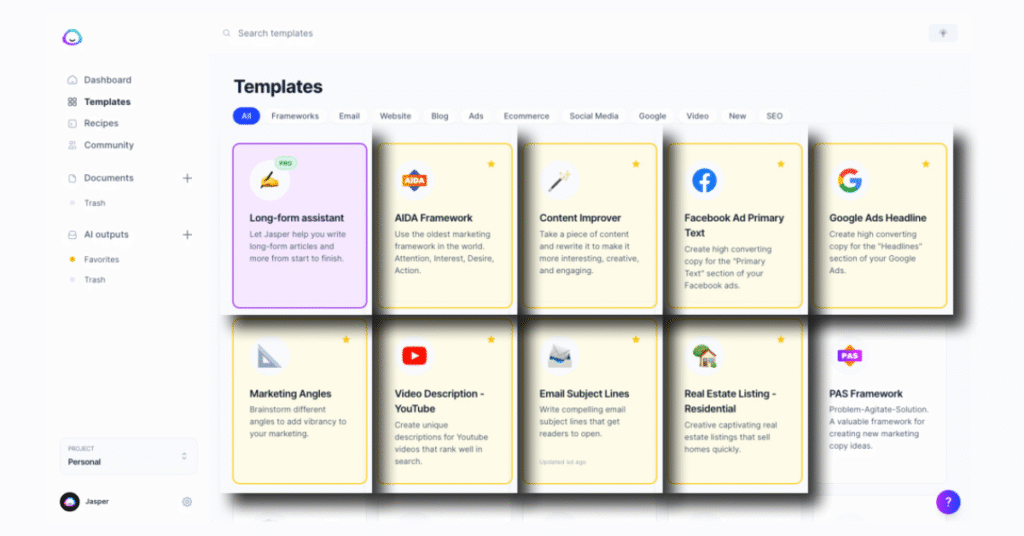Open Facebook Ad Primary Text template
Screen dimensions: 1024x536
(735, 226)
